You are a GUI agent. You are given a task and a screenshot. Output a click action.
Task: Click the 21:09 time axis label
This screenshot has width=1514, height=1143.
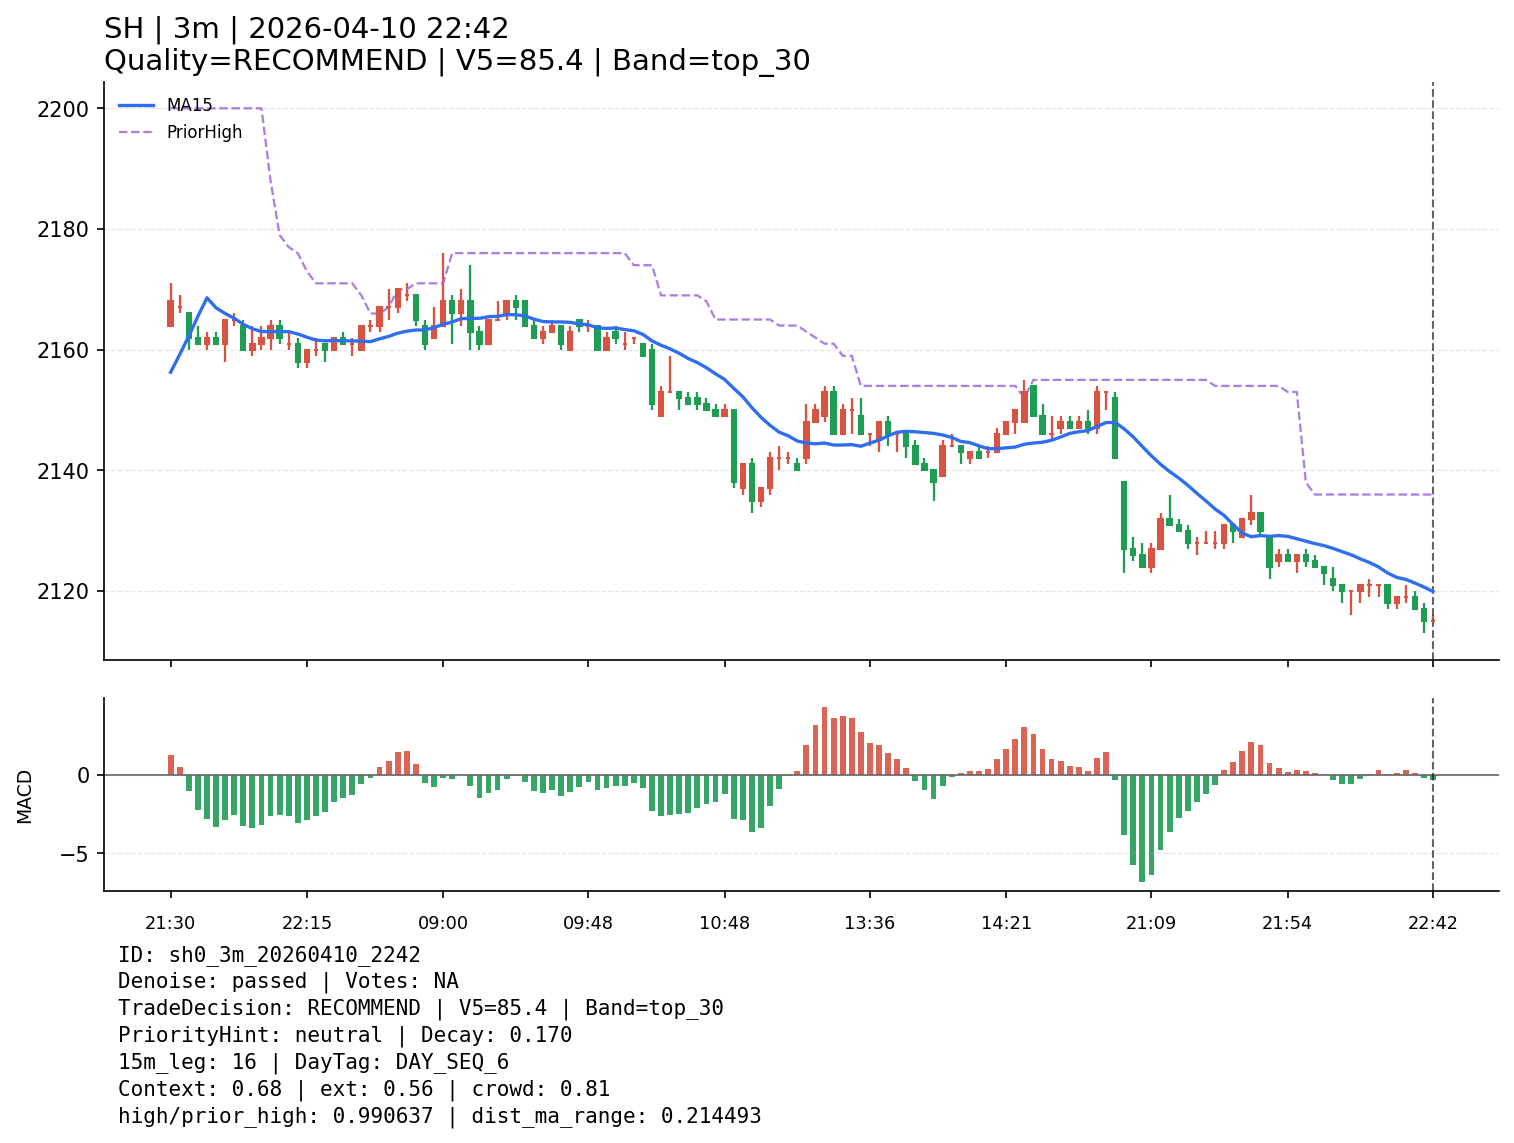(1150, 922)
